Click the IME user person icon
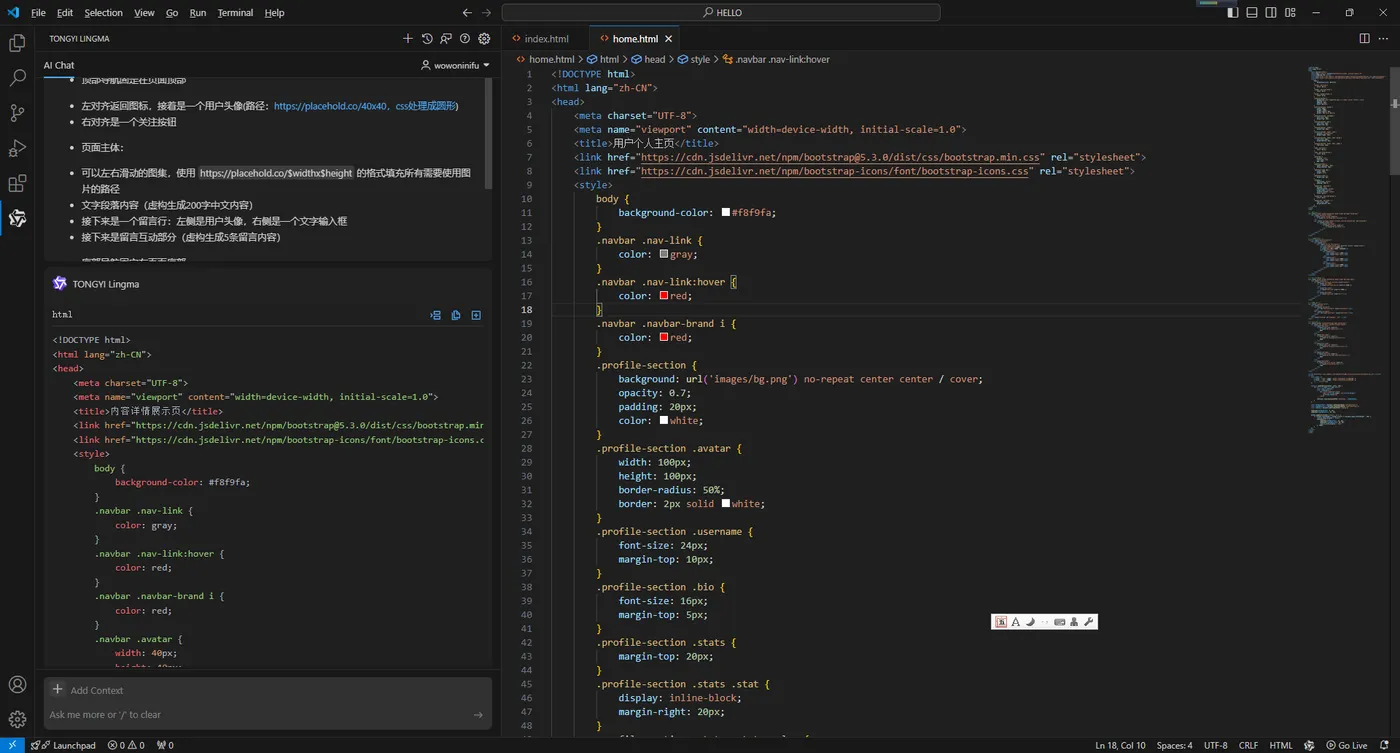This screenshot has width=1400, height=753. (x=1075, y=622)
